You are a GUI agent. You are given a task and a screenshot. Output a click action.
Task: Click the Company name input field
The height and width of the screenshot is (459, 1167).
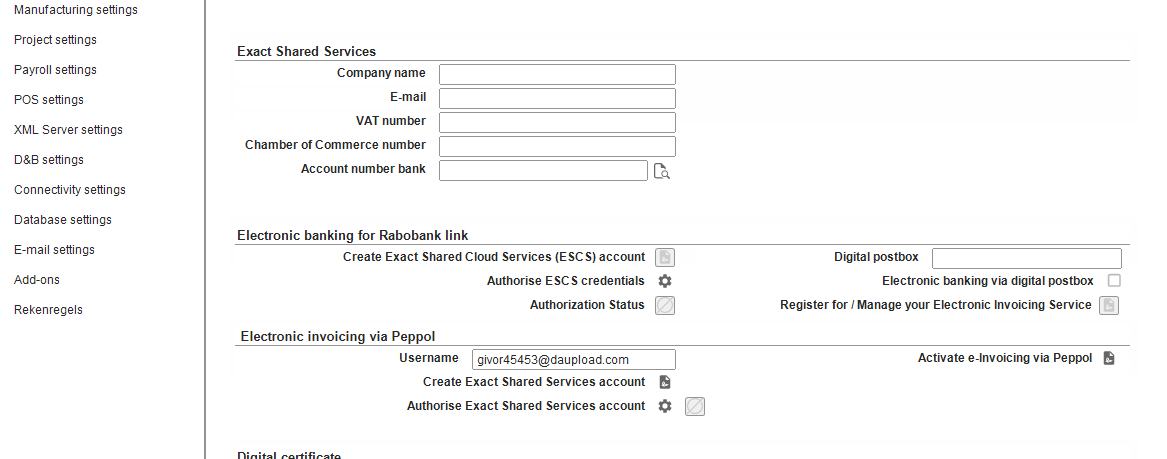tap(557, 74)
